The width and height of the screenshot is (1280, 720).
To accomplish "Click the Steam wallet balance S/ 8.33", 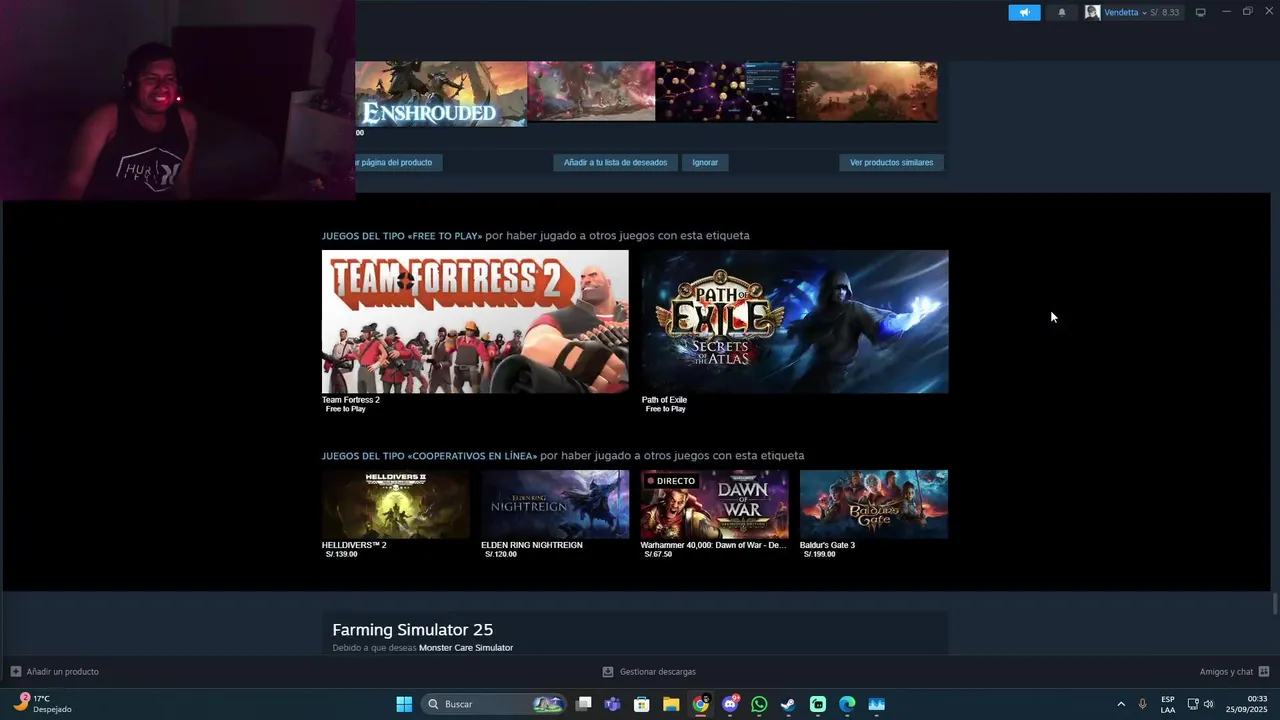I will click(1165, 12).
